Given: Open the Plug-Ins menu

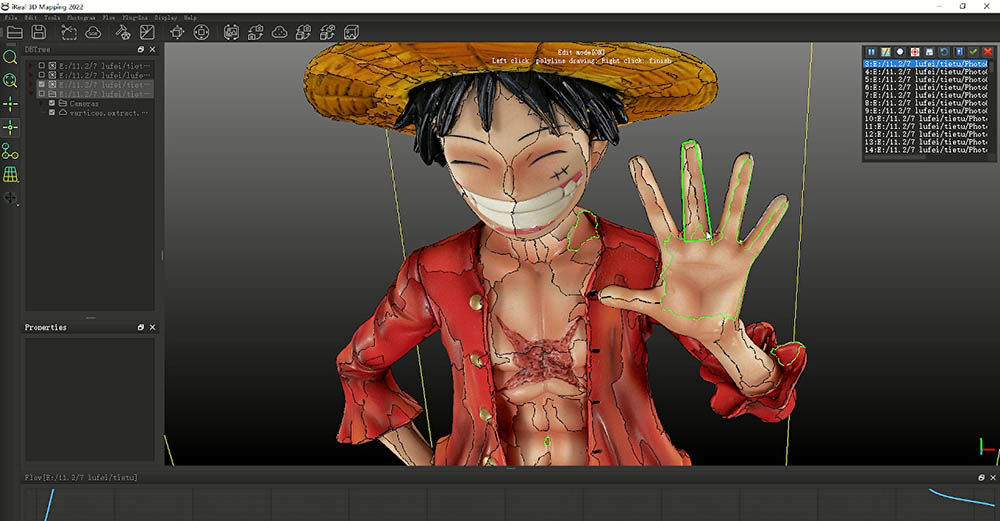Looking at the screenshot, I should click(x=135, y=18).
